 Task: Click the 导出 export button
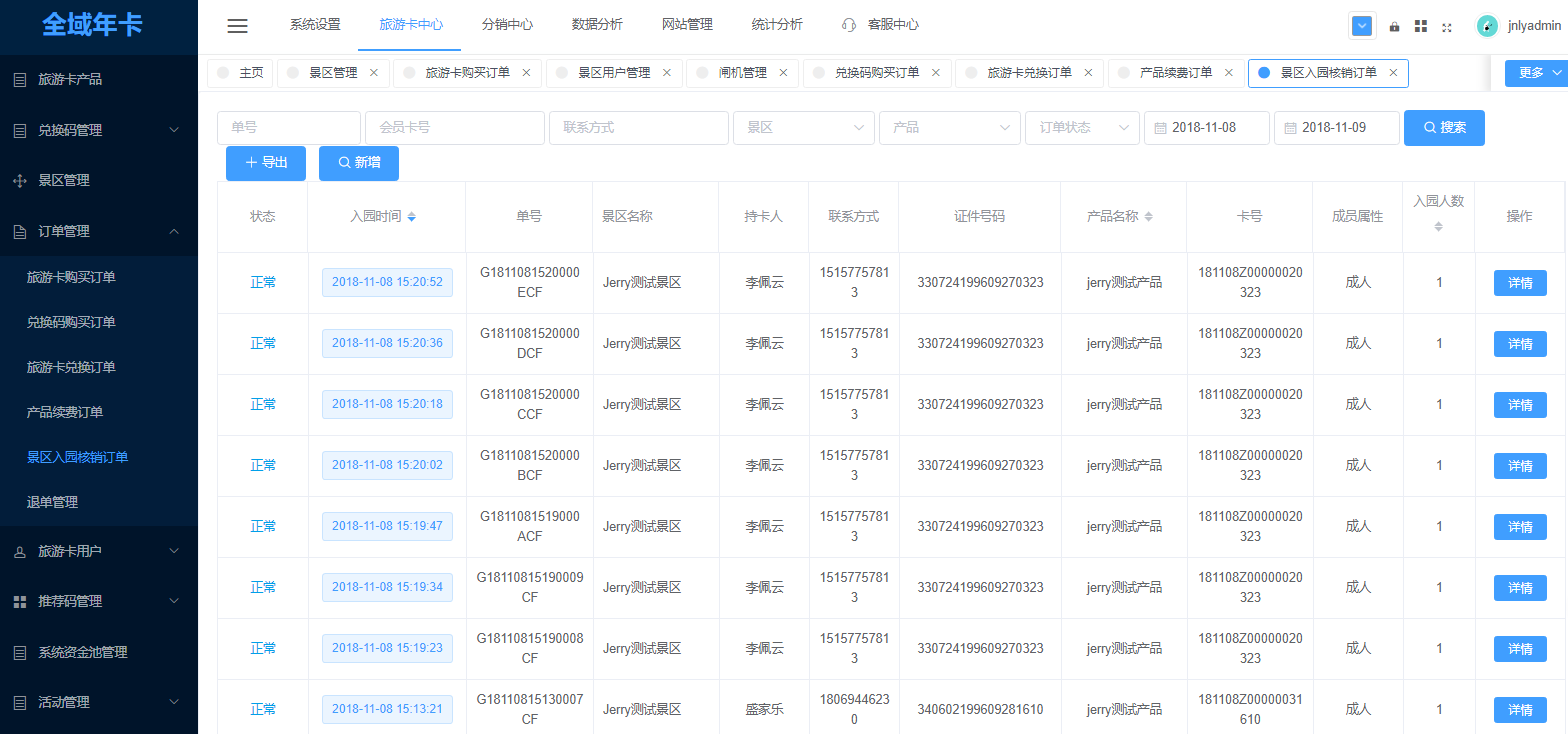click(x=266, y=163)
